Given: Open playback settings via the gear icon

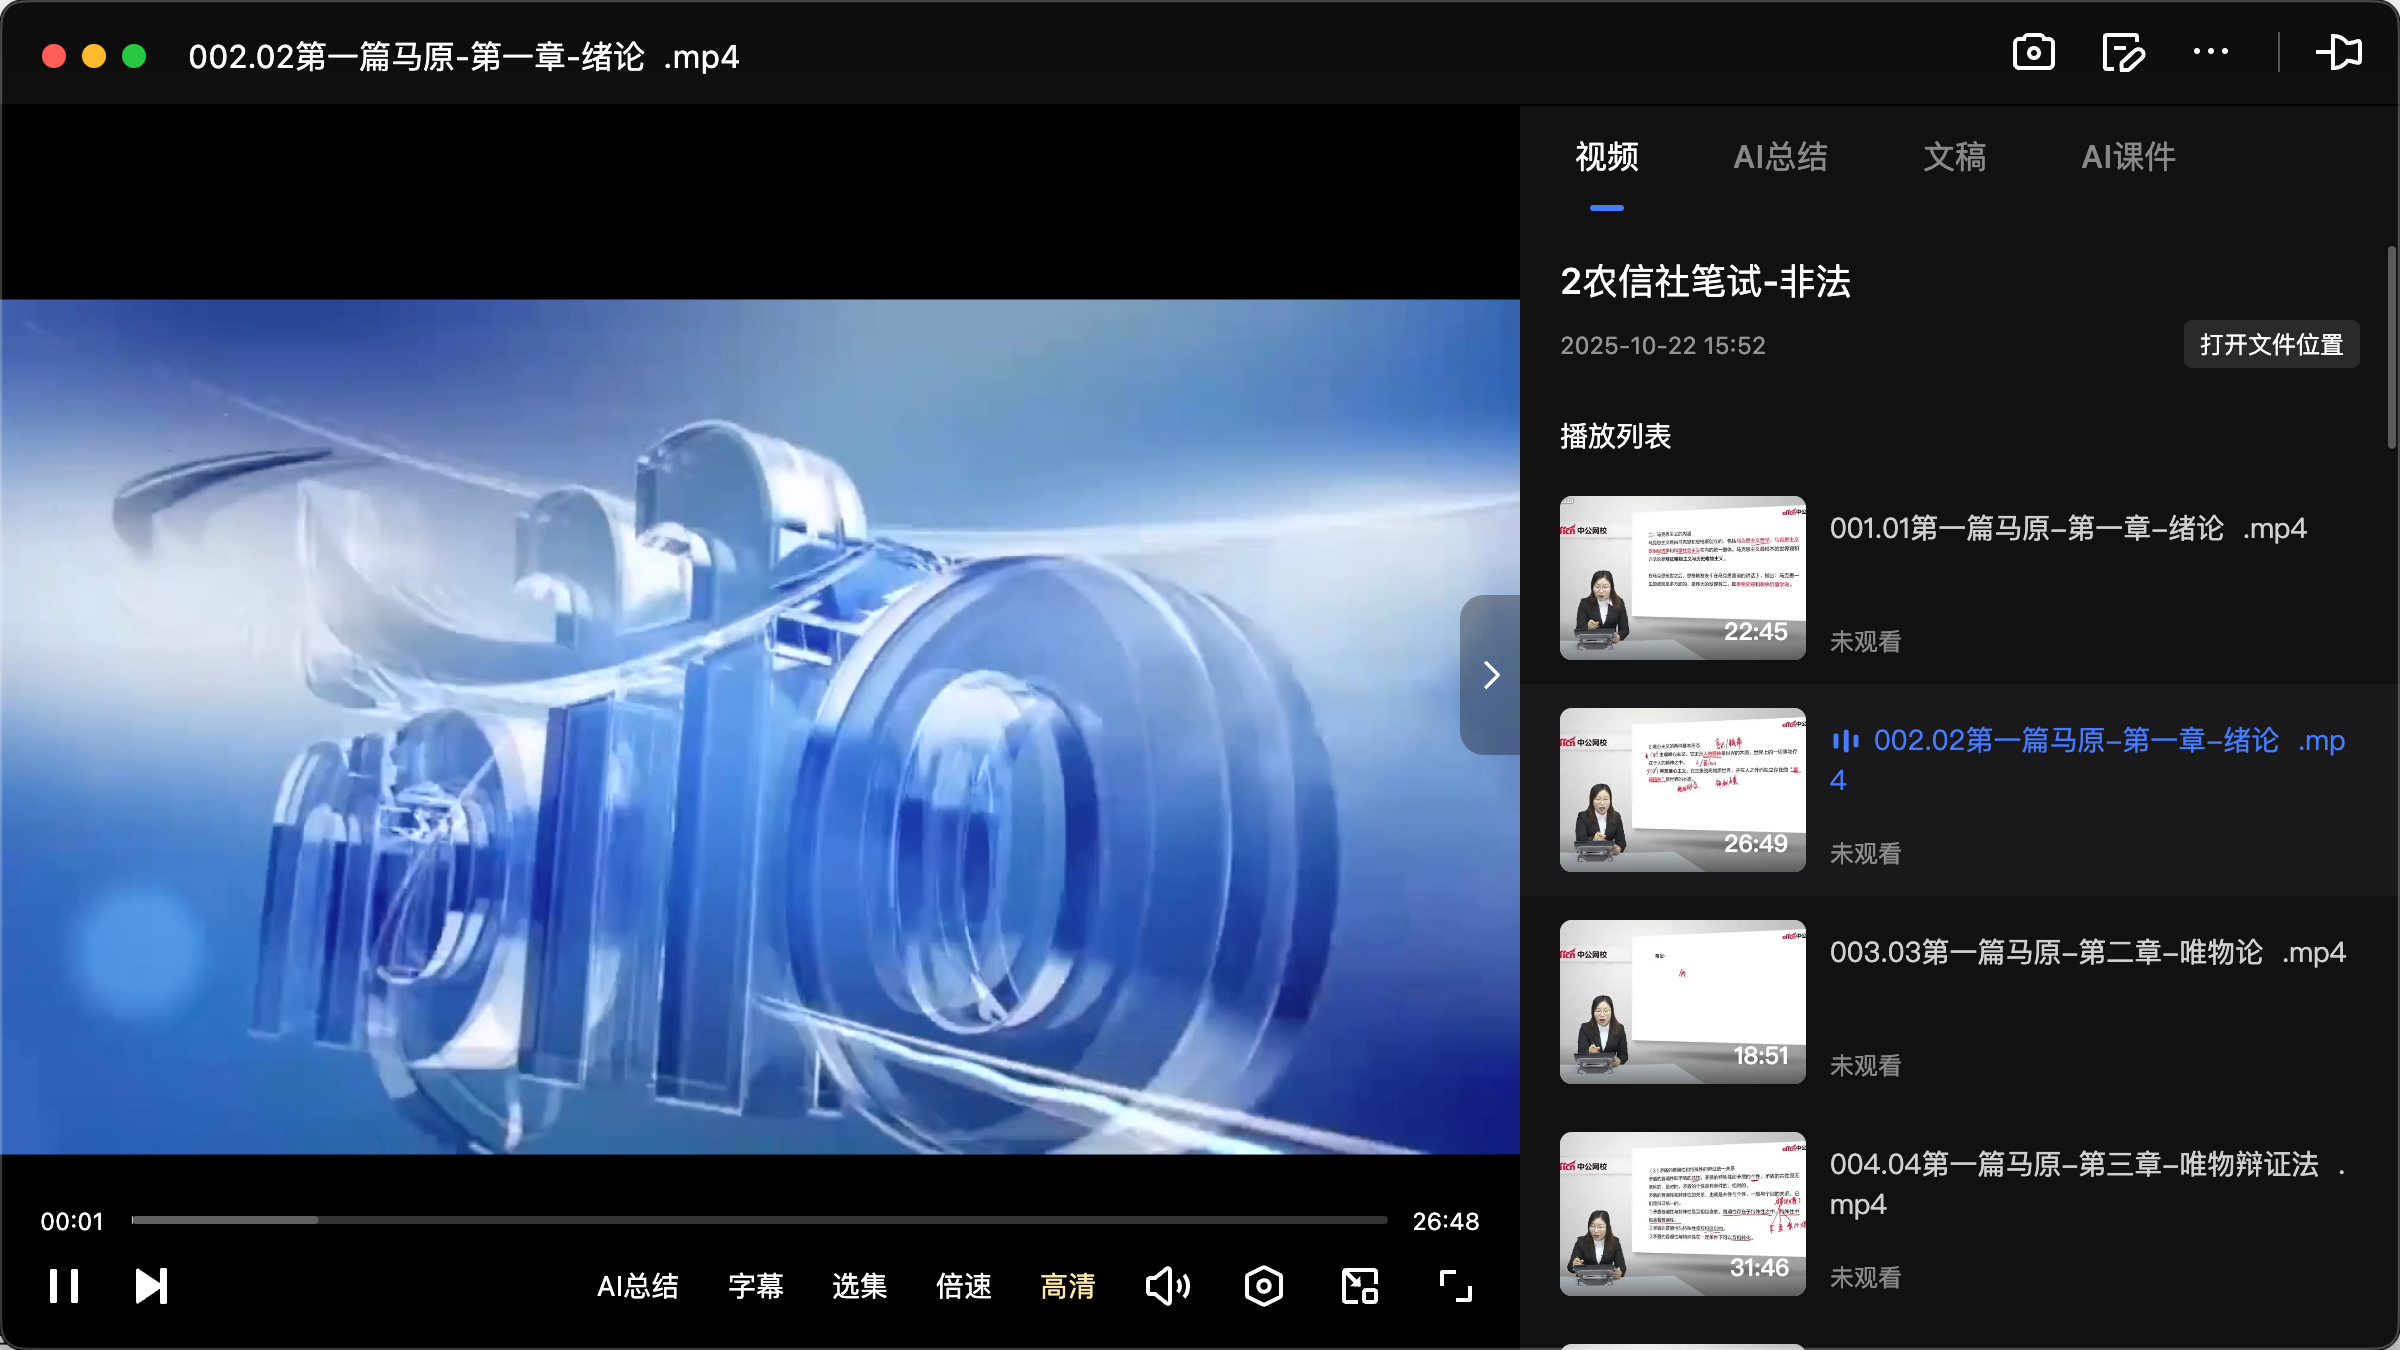Looking at the screenshot, I should [x=1263, y=1286].
